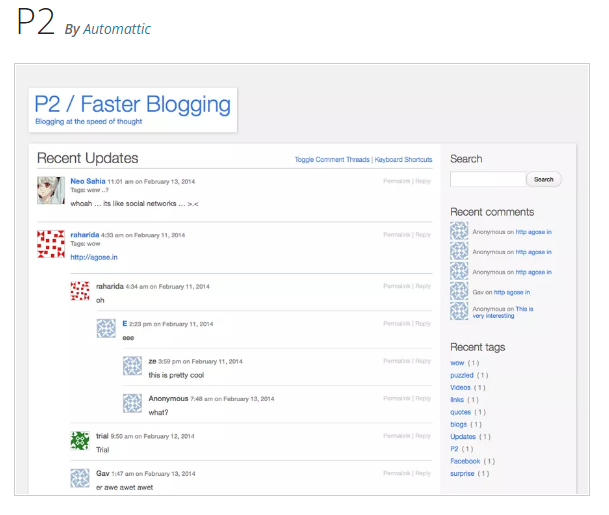Click the timestamp '11:01 am on February 13, 2014'

[151, 182]
